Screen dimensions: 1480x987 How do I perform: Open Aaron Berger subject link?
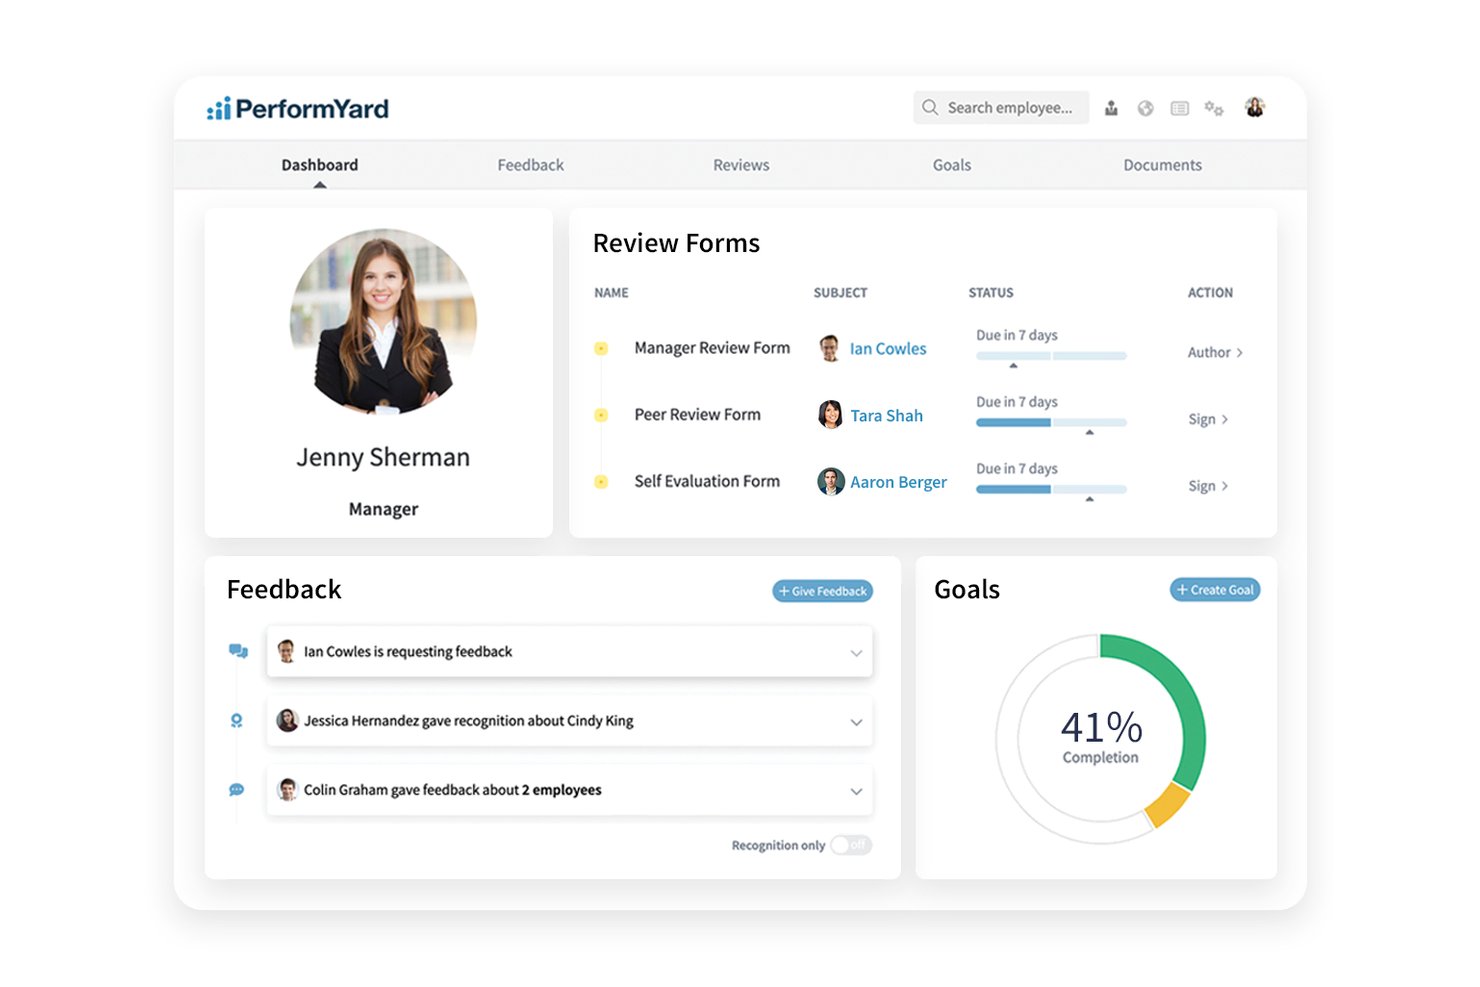898,482
